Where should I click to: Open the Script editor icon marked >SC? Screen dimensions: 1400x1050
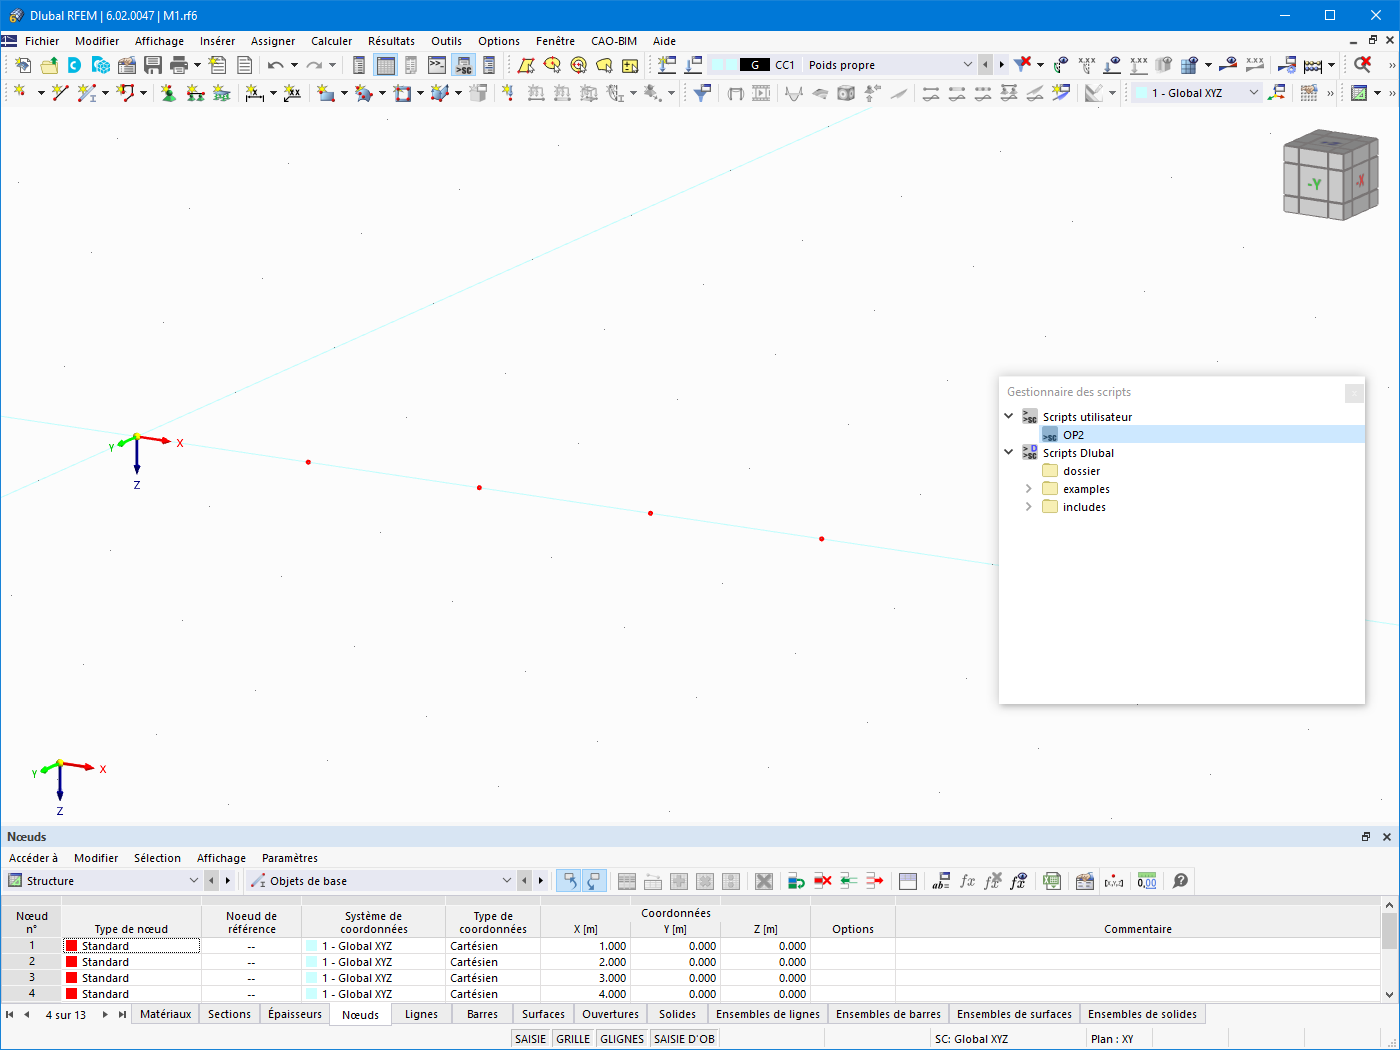point(462,64)
